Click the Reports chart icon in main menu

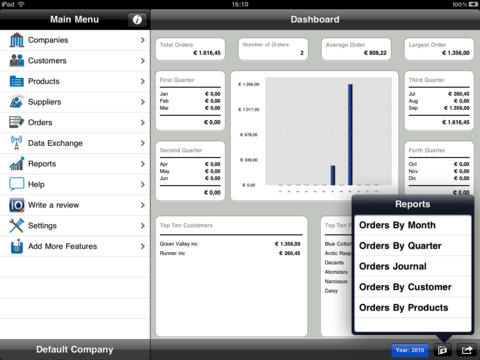(x=17, y=164)
